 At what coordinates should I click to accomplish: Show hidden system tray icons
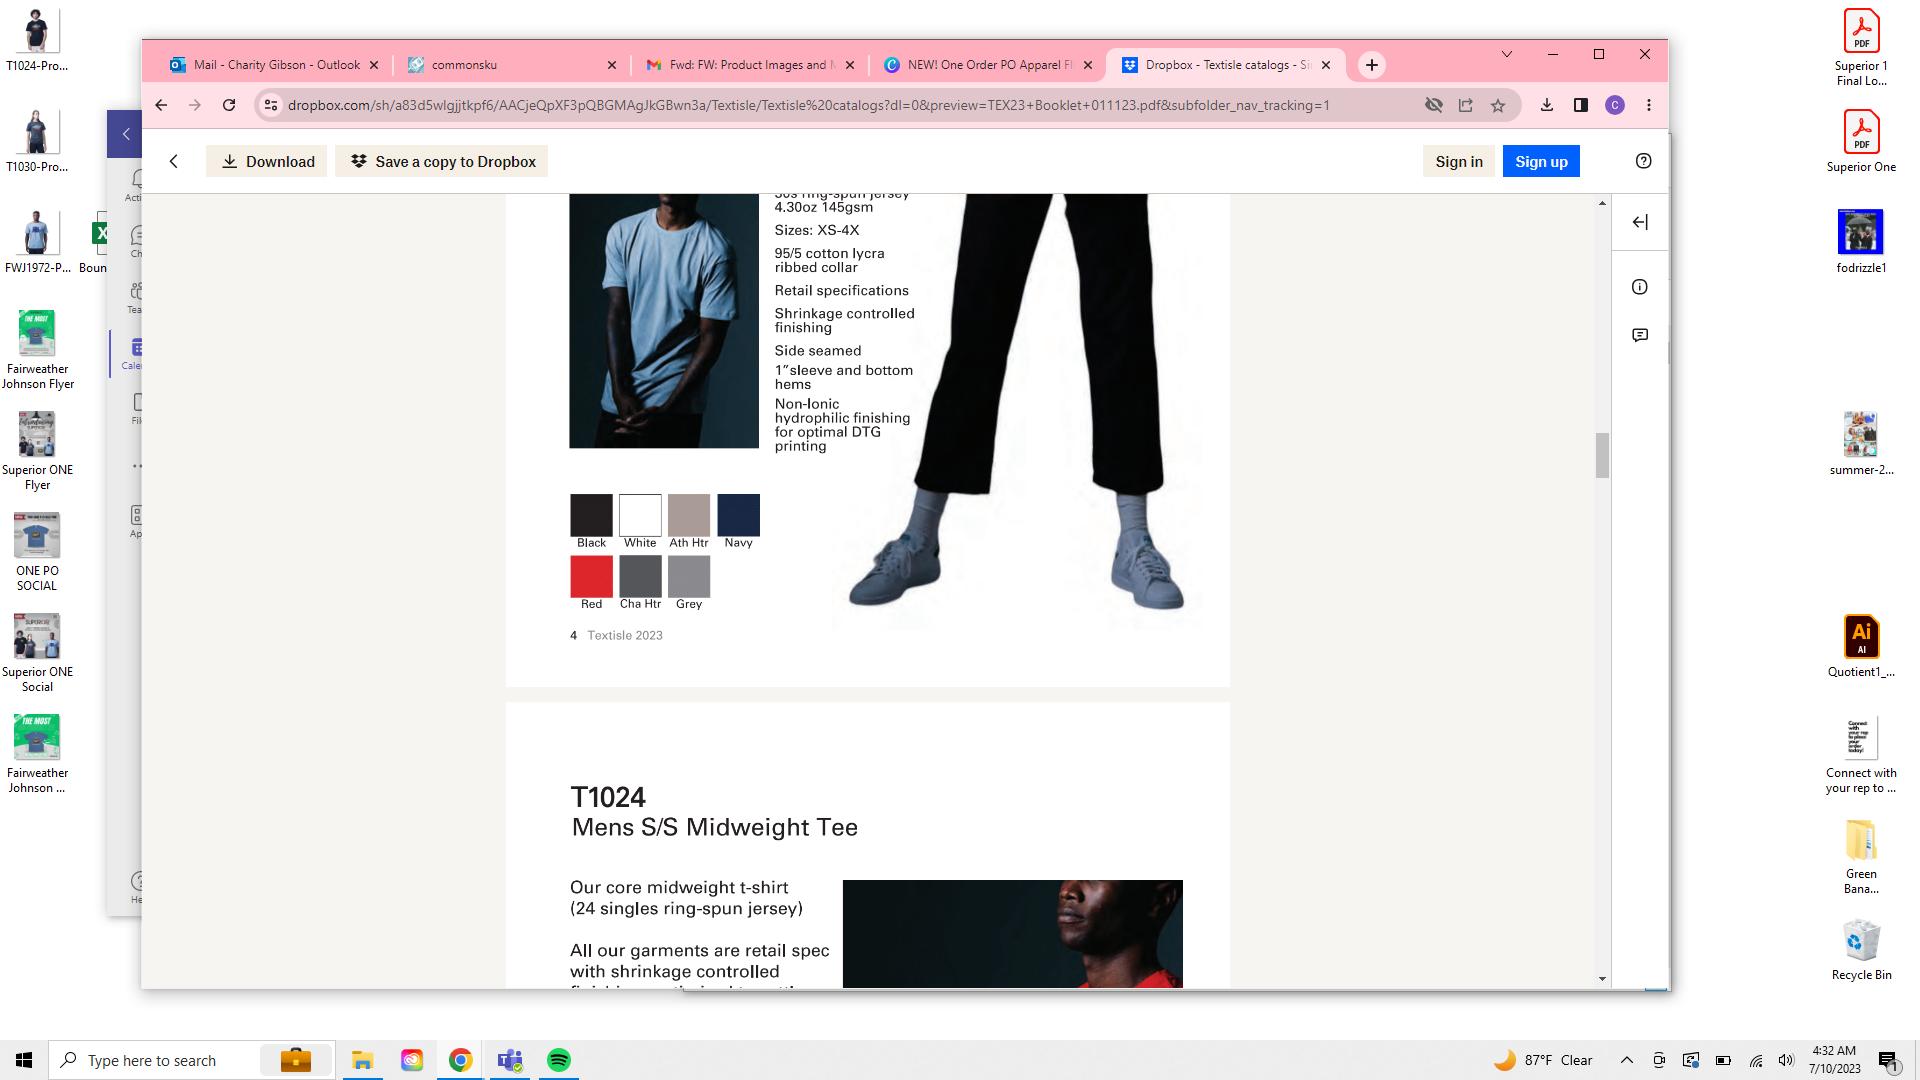pos(1627,1060)
